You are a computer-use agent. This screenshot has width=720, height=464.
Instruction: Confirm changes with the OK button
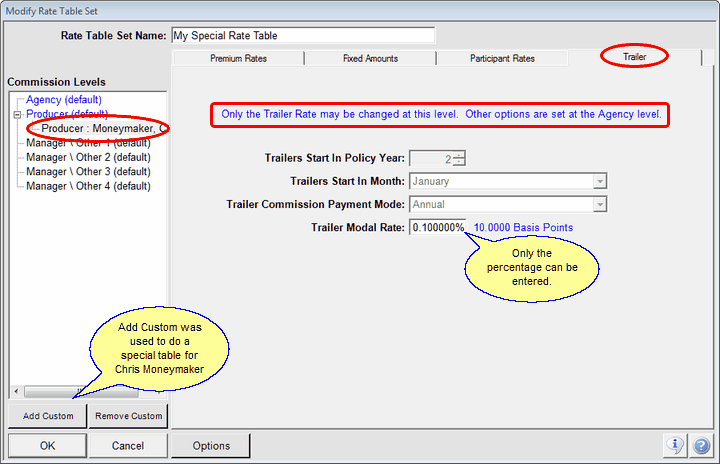click(47, 445)
